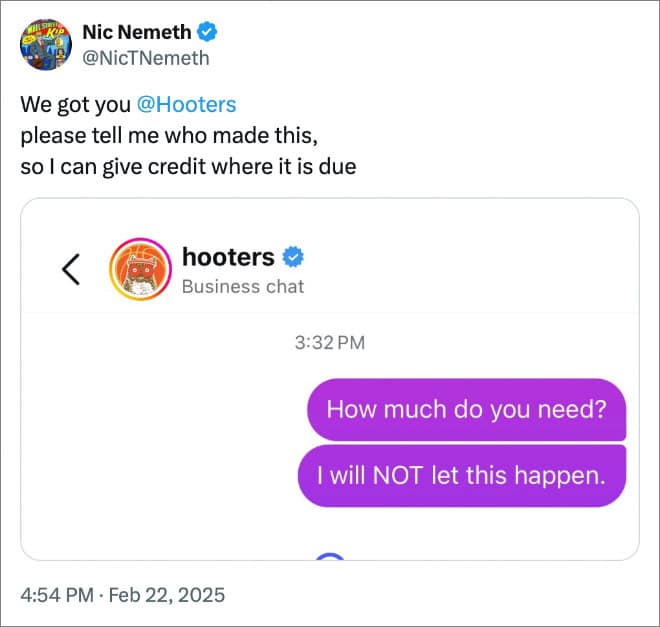
Task: Select the "How much do you need?" bubble
Action: pos(466,409)
